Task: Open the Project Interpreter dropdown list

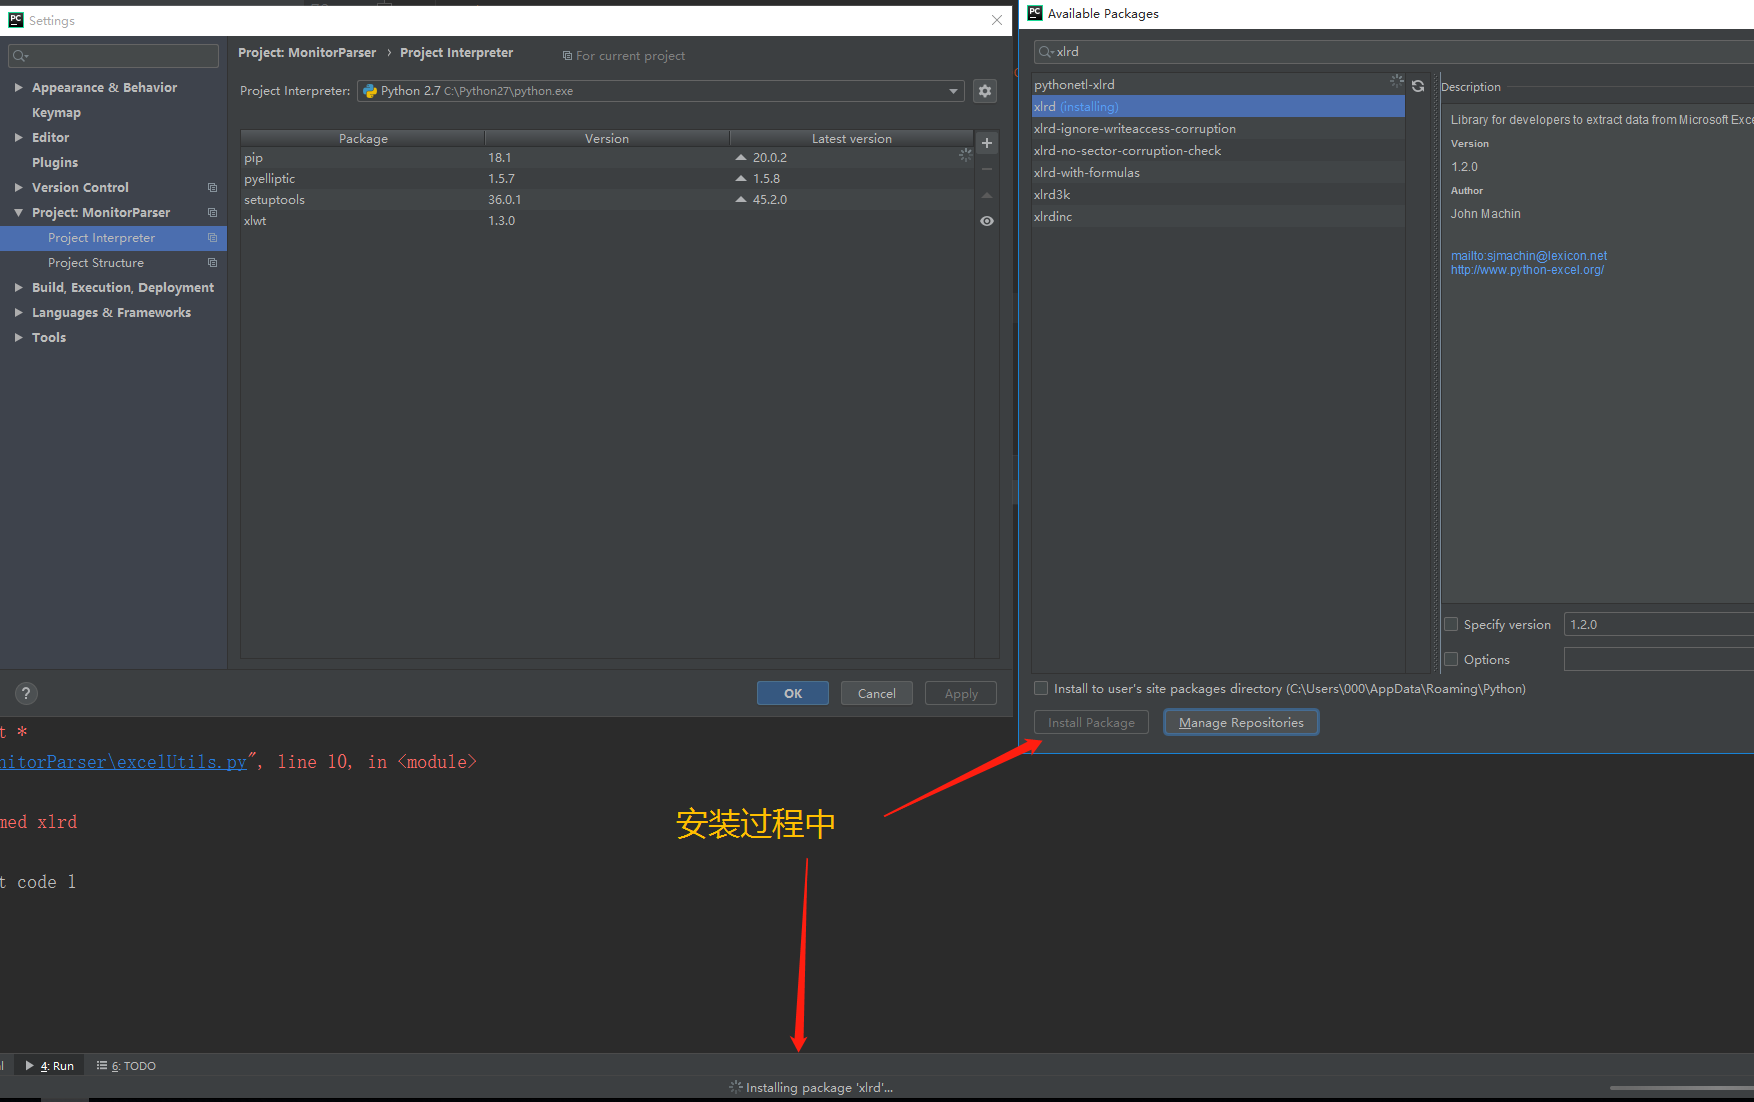Action: point(951,90)
